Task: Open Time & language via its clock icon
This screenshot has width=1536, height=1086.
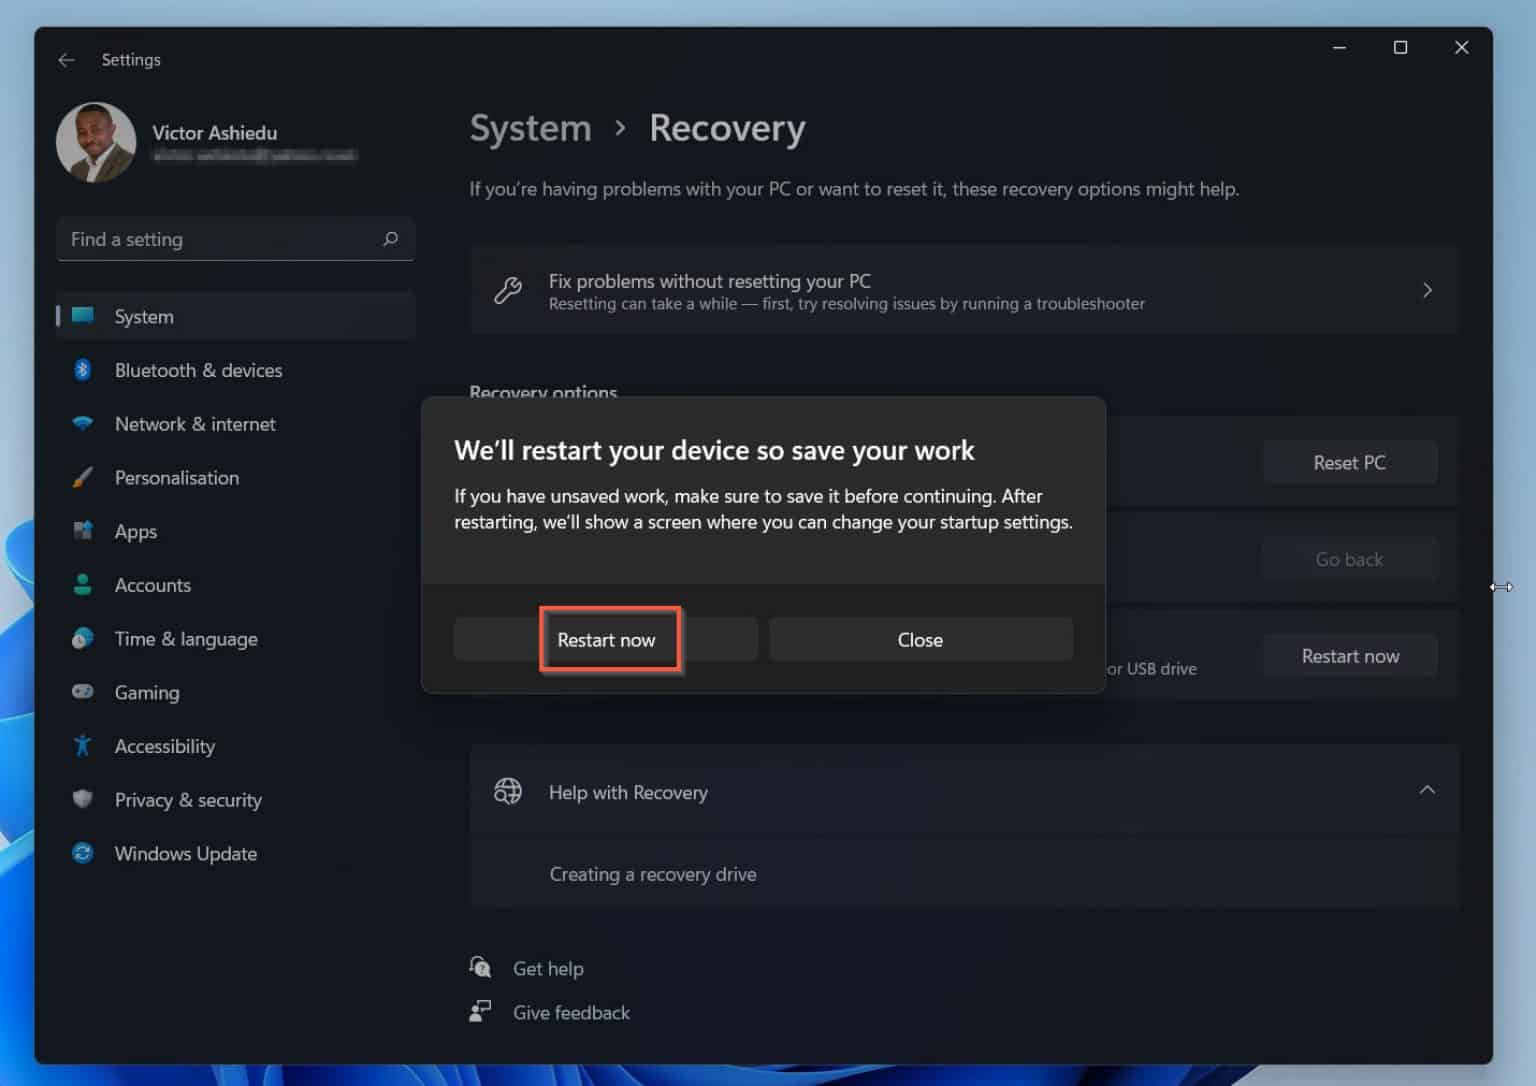Action: [x=83, y=639]
